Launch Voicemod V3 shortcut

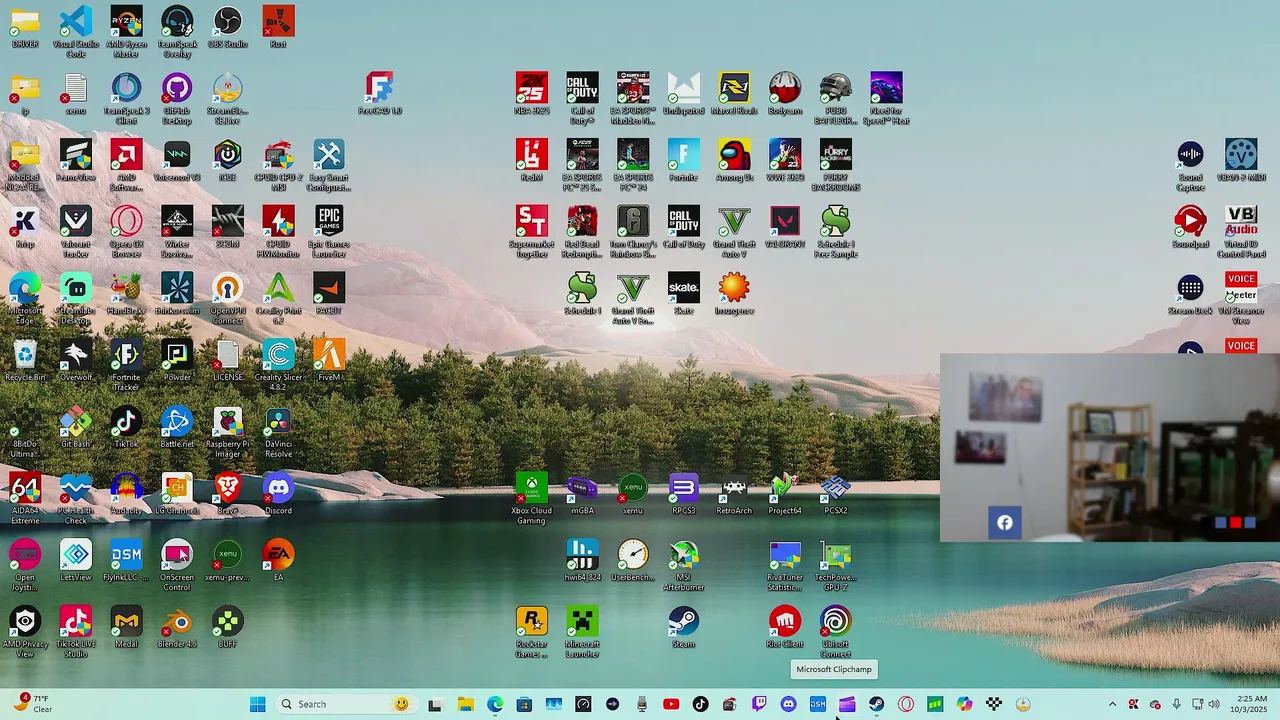point(177,161)
